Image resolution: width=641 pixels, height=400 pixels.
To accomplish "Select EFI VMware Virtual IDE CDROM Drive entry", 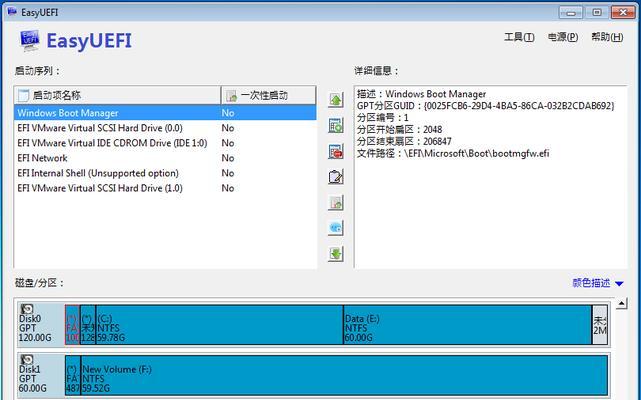I will tap(165, 143).
